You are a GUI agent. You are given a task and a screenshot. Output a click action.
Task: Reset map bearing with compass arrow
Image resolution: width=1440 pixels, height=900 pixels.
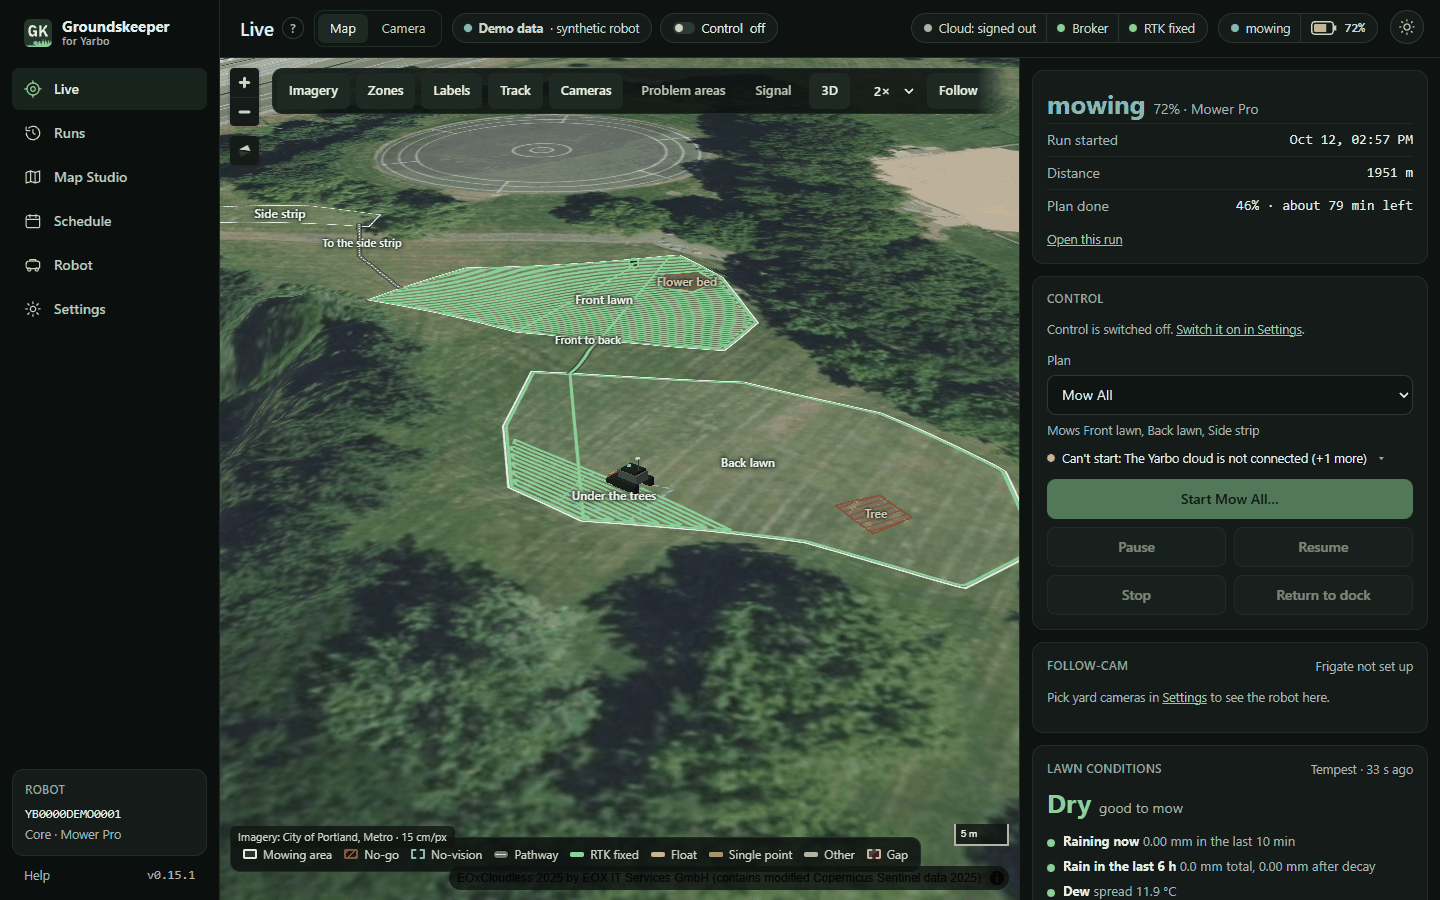(x=244, y=149)
